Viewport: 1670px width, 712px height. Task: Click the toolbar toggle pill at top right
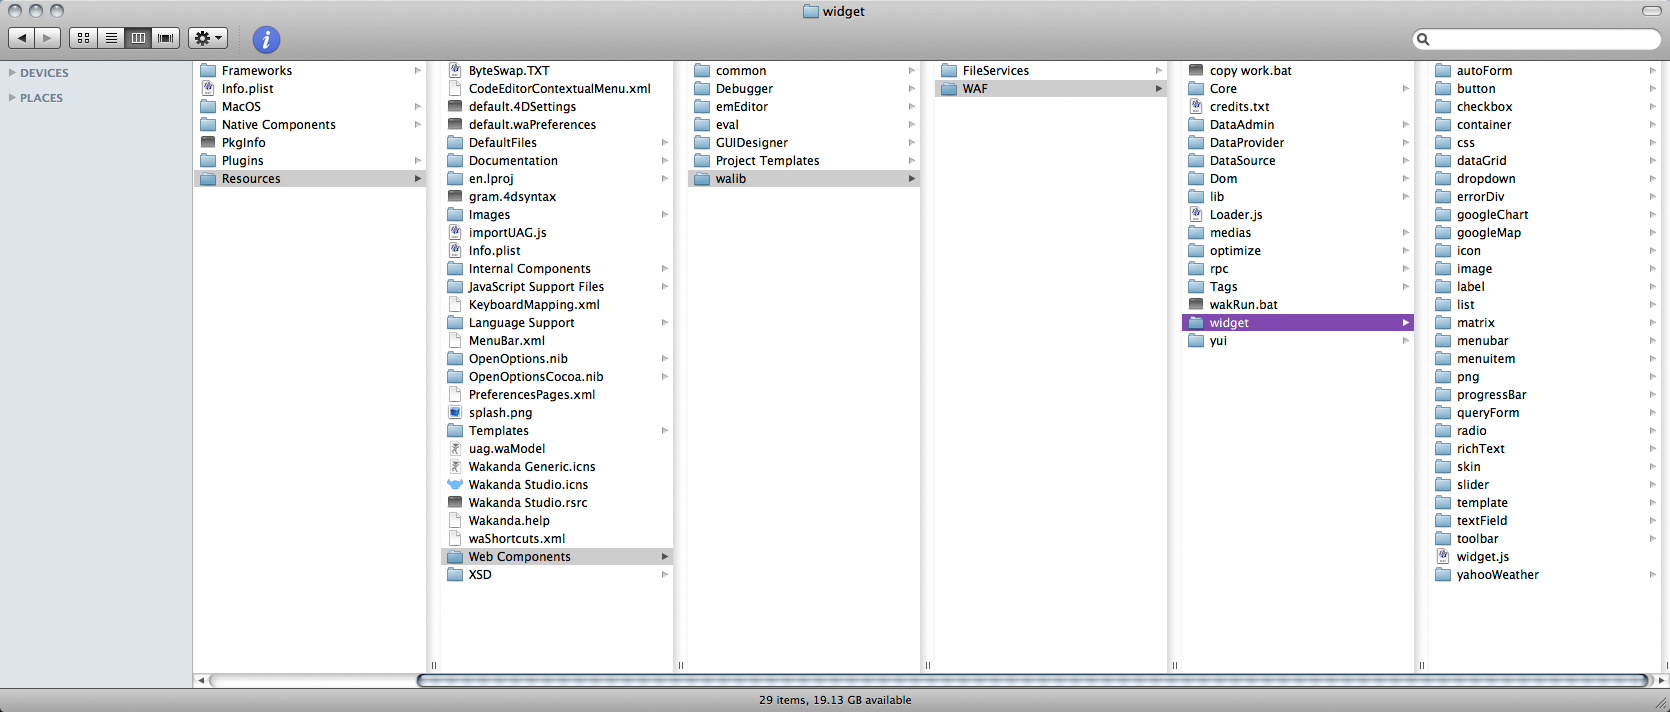click(x=1651, y=11)
